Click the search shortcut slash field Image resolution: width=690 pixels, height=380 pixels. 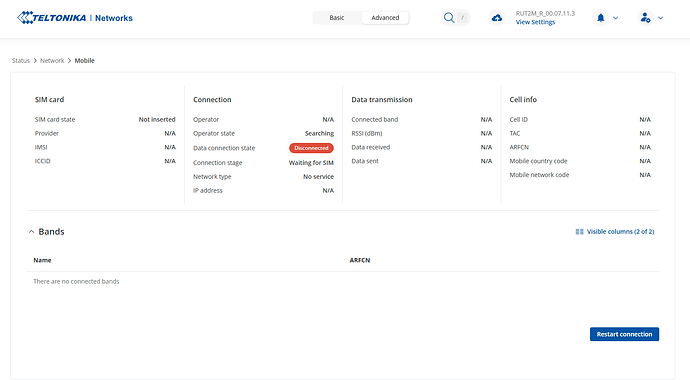tap(462, 18)
